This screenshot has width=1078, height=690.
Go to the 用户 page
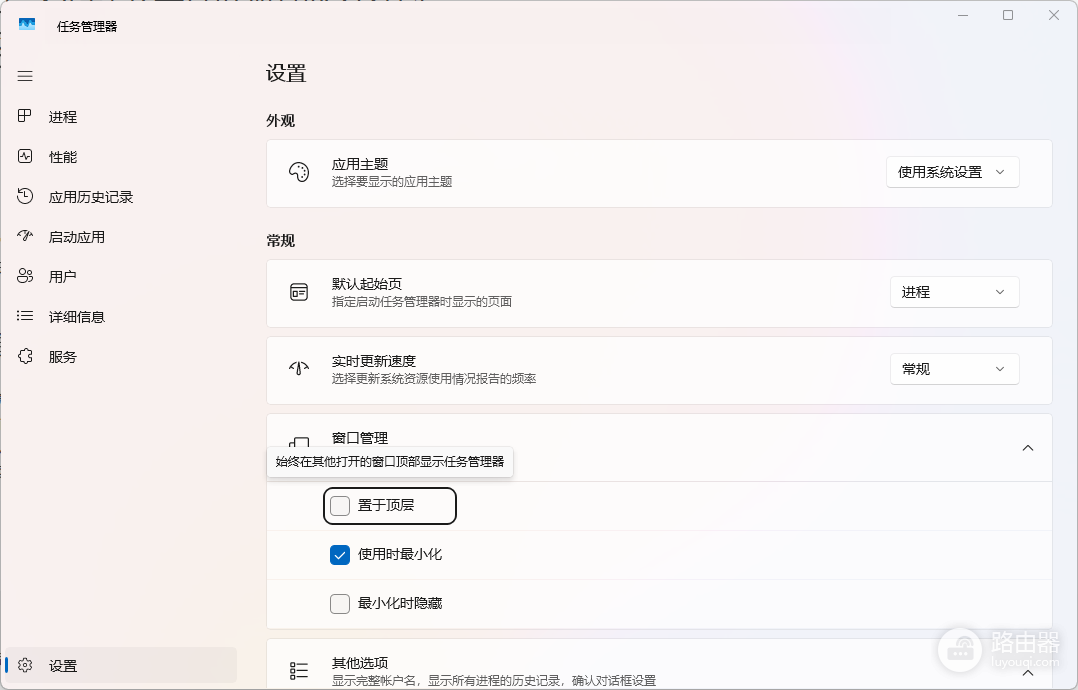(x=121, y=276)
